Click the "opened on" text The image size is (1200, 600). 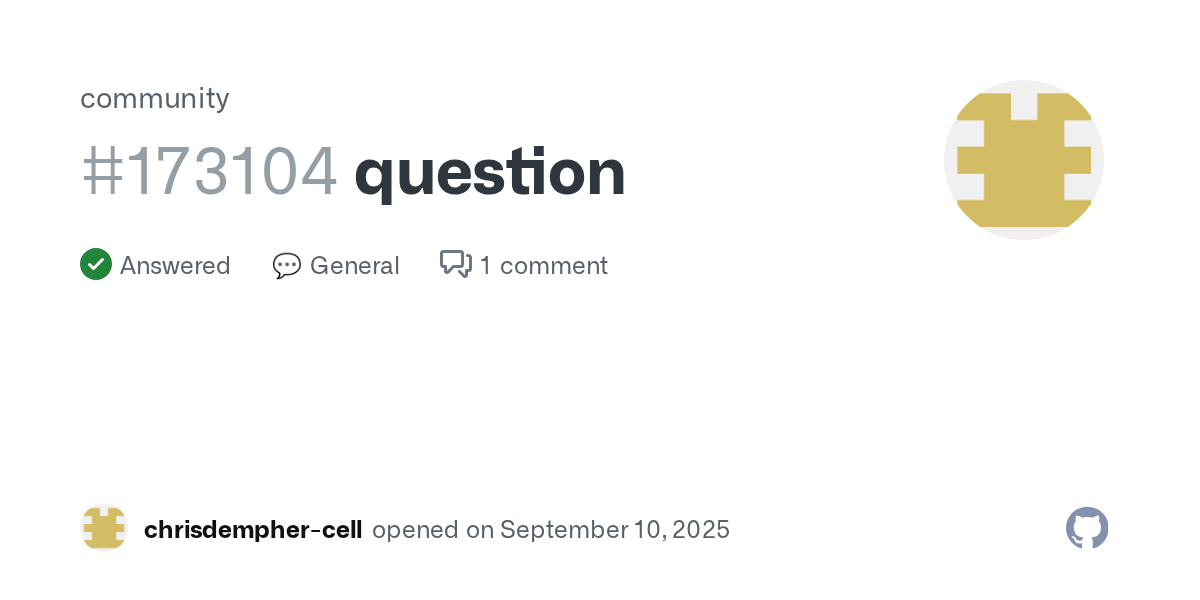tap(433, 530)
